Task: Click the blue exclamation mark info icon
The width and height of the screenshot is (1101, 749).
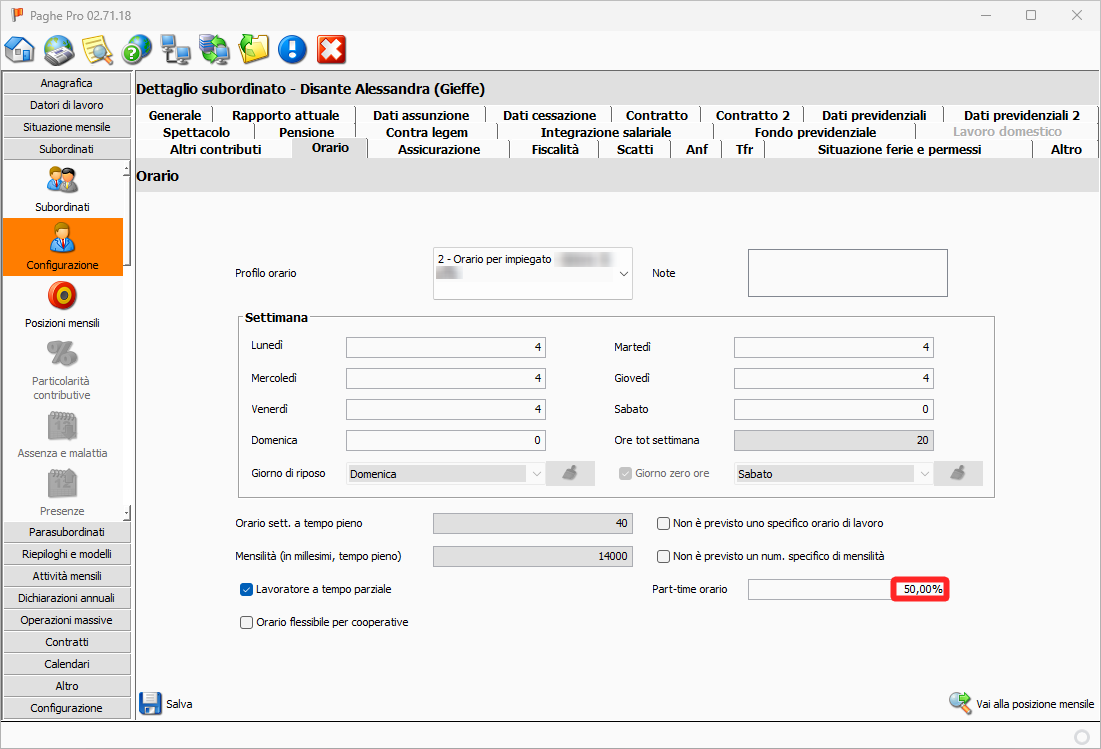Action: click(x=292, y=49)
